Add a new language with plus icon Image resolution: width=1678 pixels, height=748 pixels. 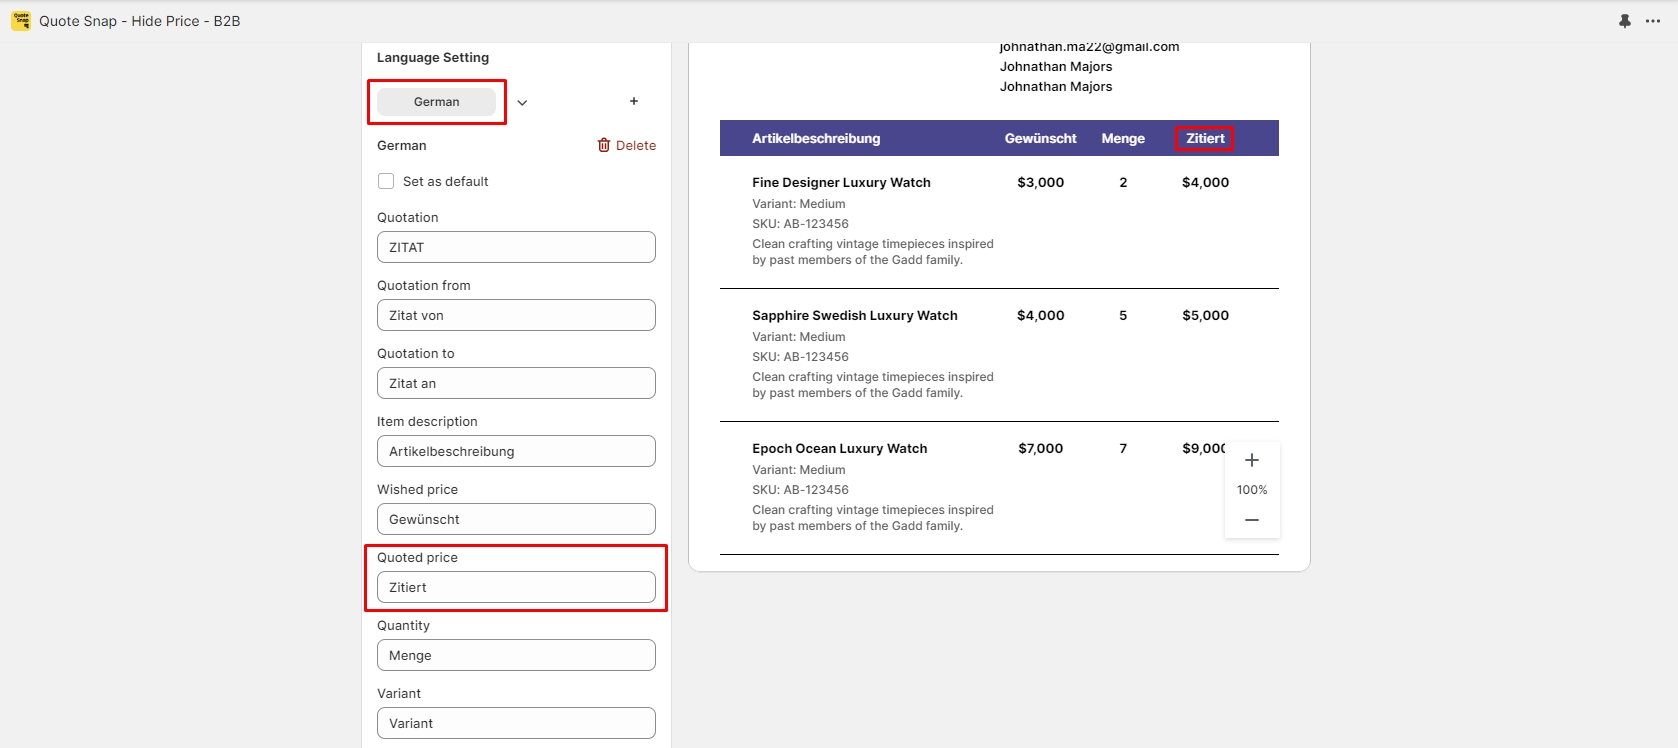tap(634, 101)
